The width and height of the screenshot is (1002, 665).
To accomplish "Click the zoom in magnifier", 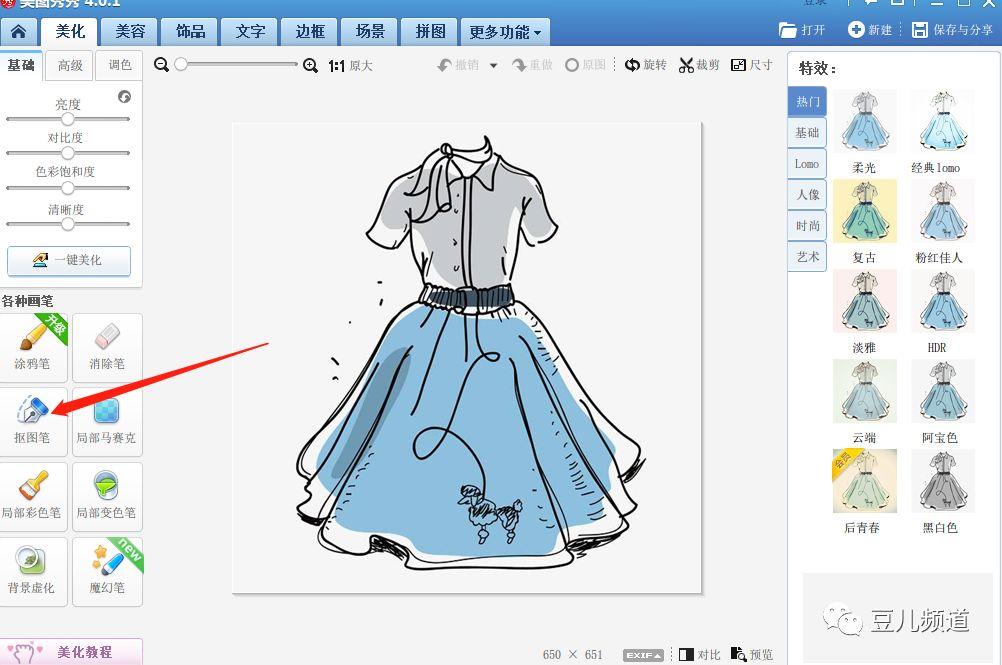I will [x=310, y=65].
